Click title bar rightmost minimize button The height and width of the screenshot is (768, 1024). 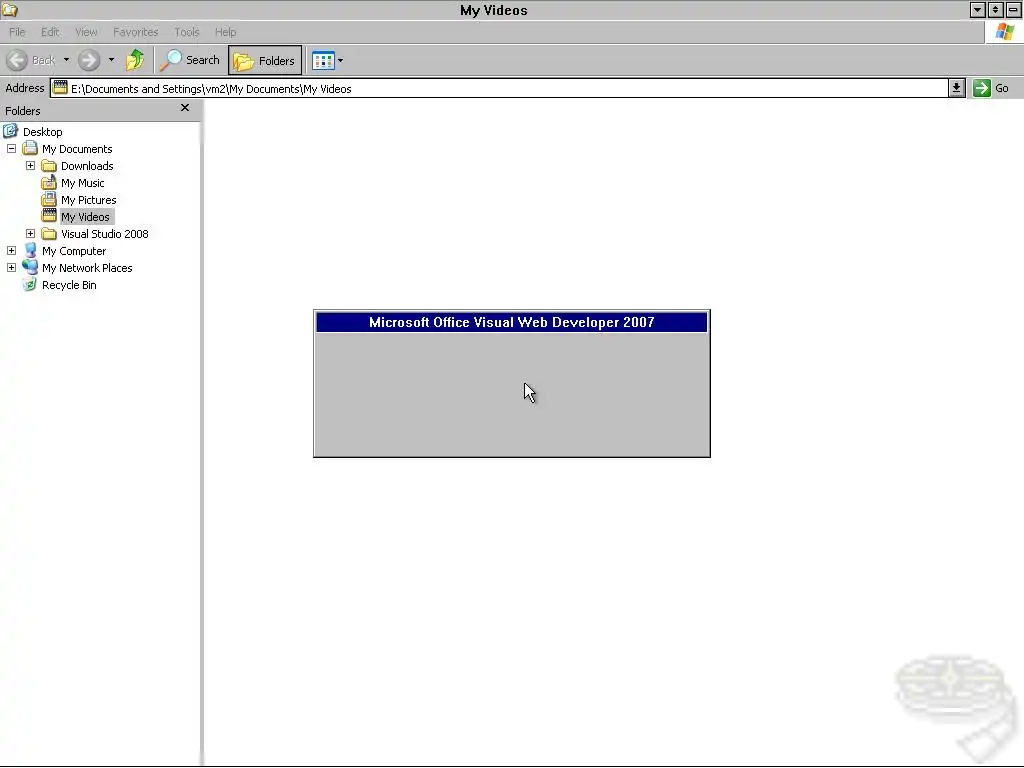pyautogui.click(x=1013, y=10)
